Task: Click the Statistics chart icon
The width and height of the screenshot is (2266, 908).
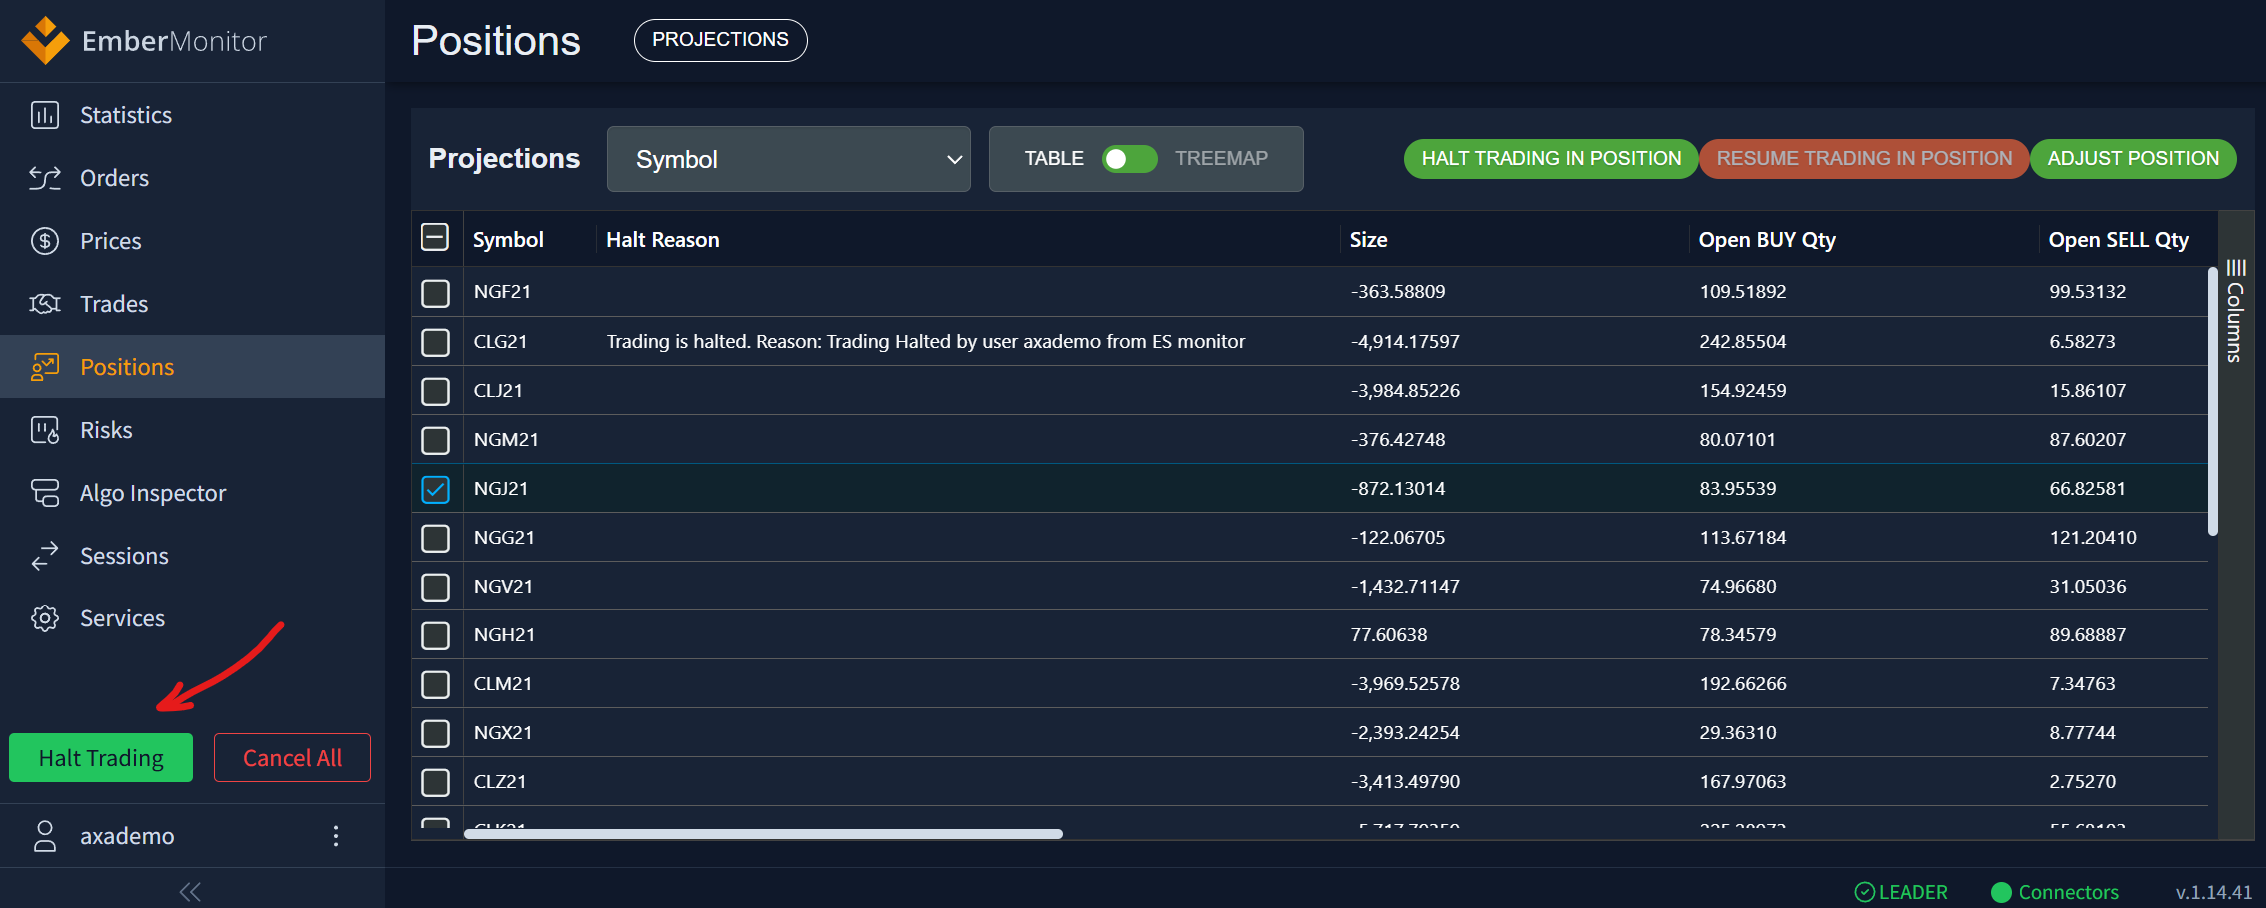Action: pos(45,115)
